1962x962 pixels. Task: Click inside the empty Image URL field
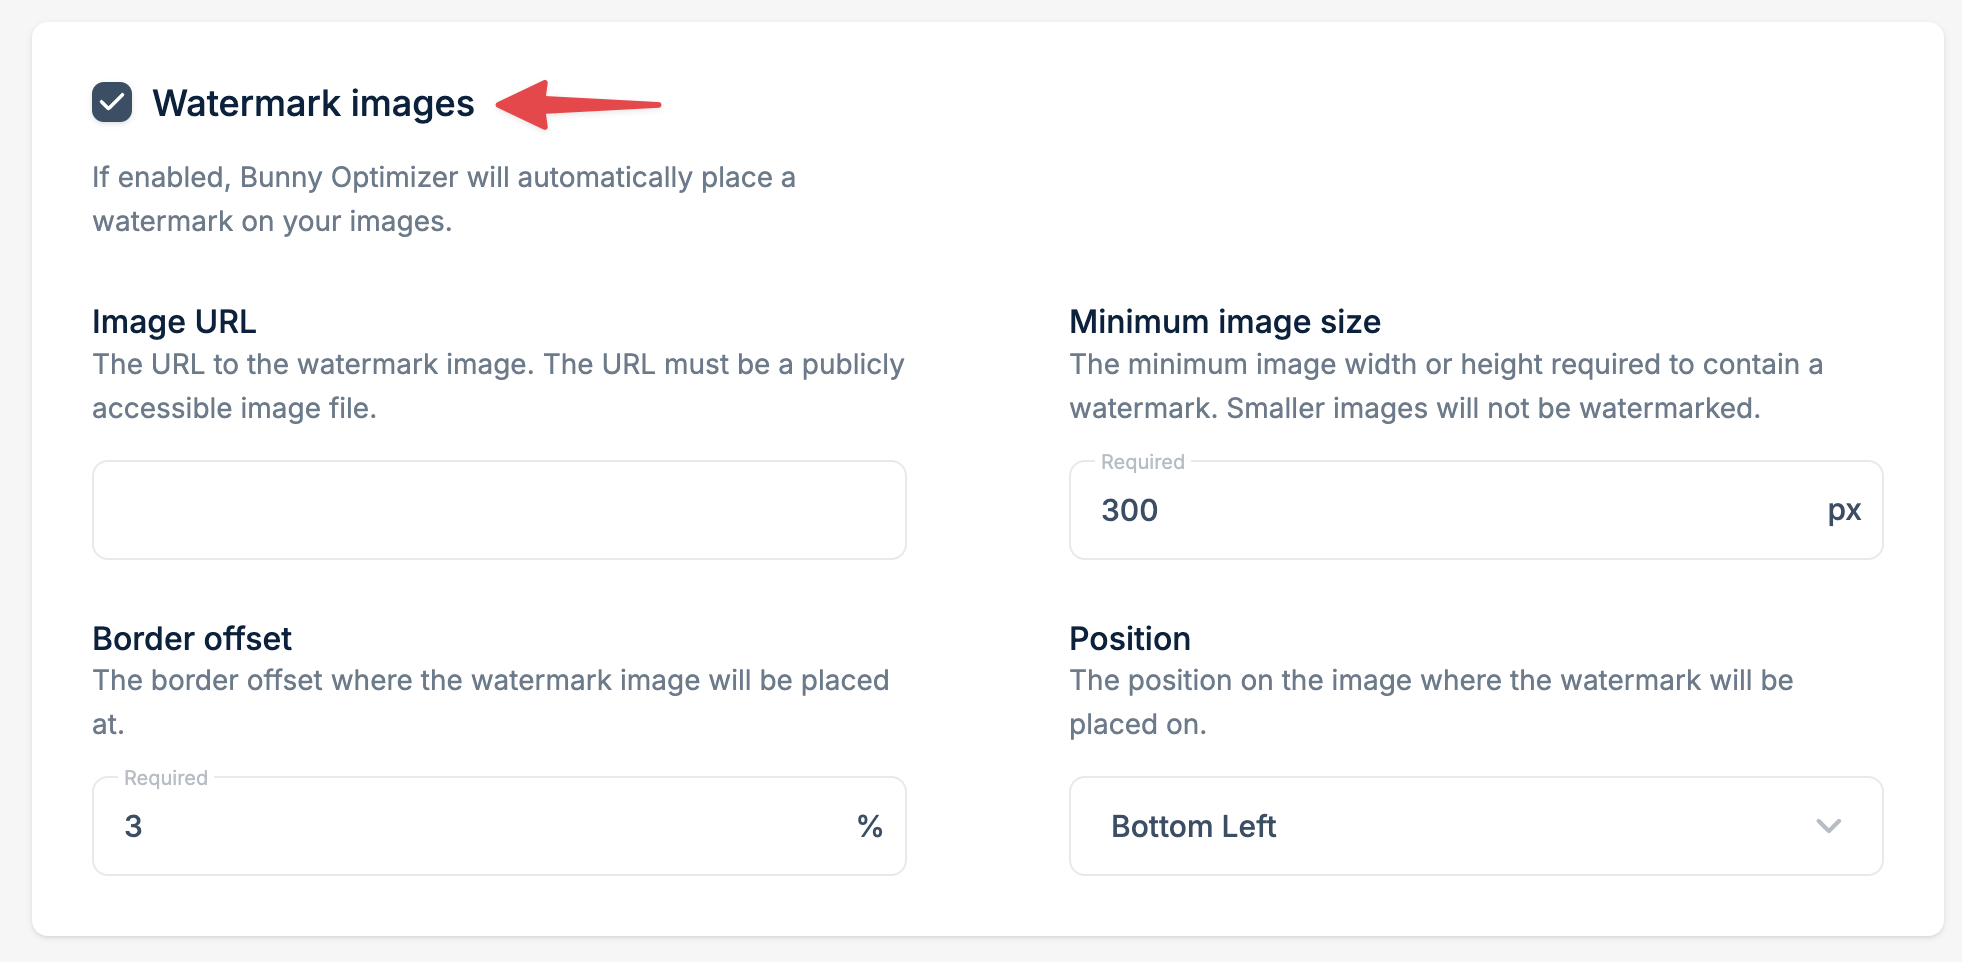click(498, 510)
